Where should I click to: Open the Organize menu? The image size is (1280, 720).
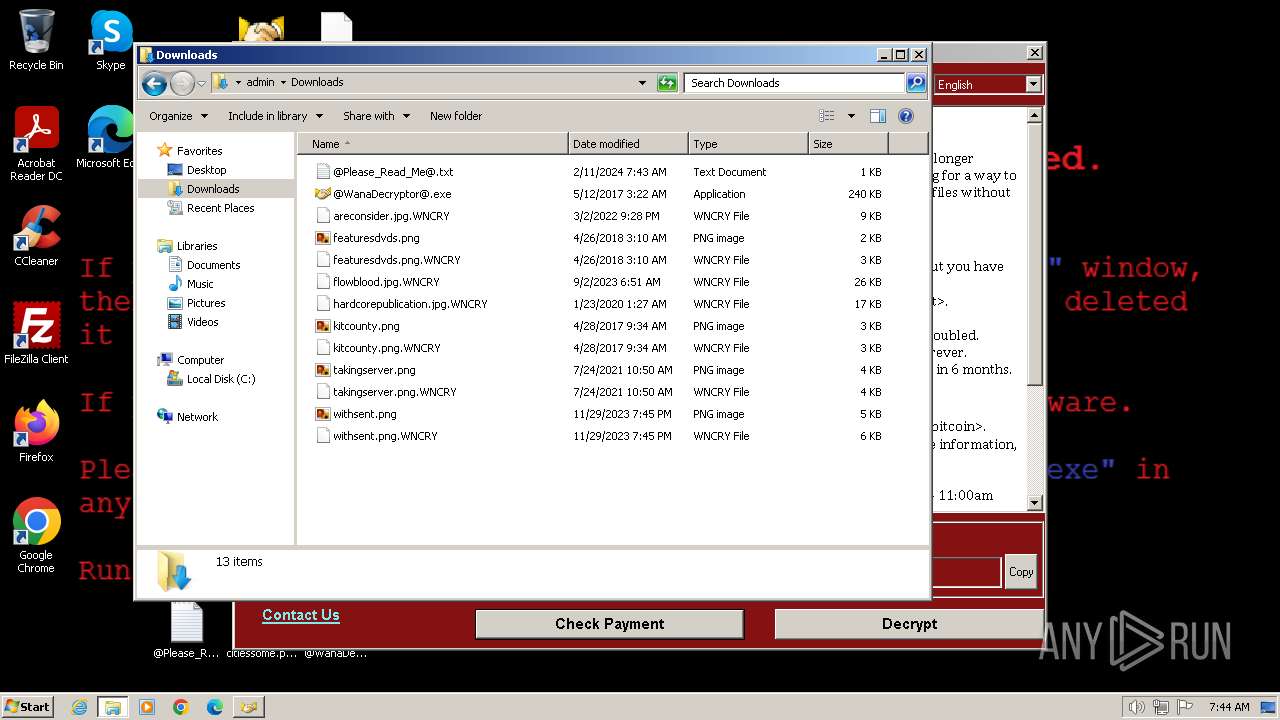pos(178,116)
